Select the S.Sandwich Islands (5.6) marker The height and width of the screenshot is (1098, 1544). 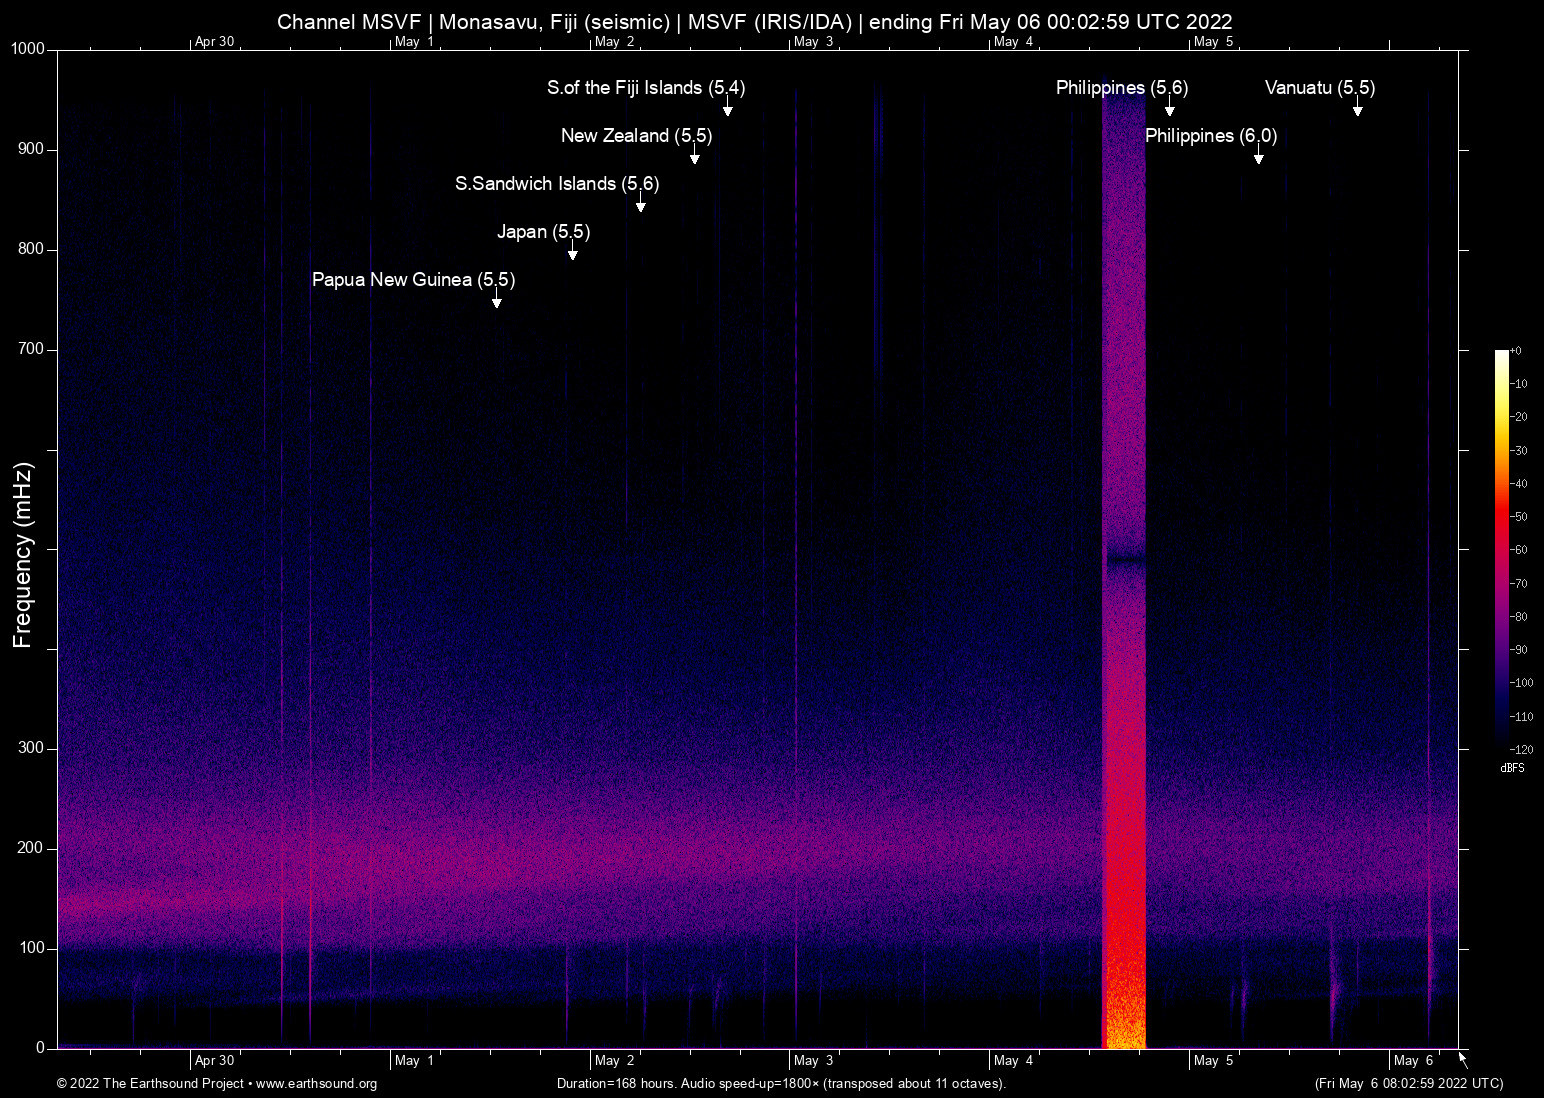pos(557,184)
